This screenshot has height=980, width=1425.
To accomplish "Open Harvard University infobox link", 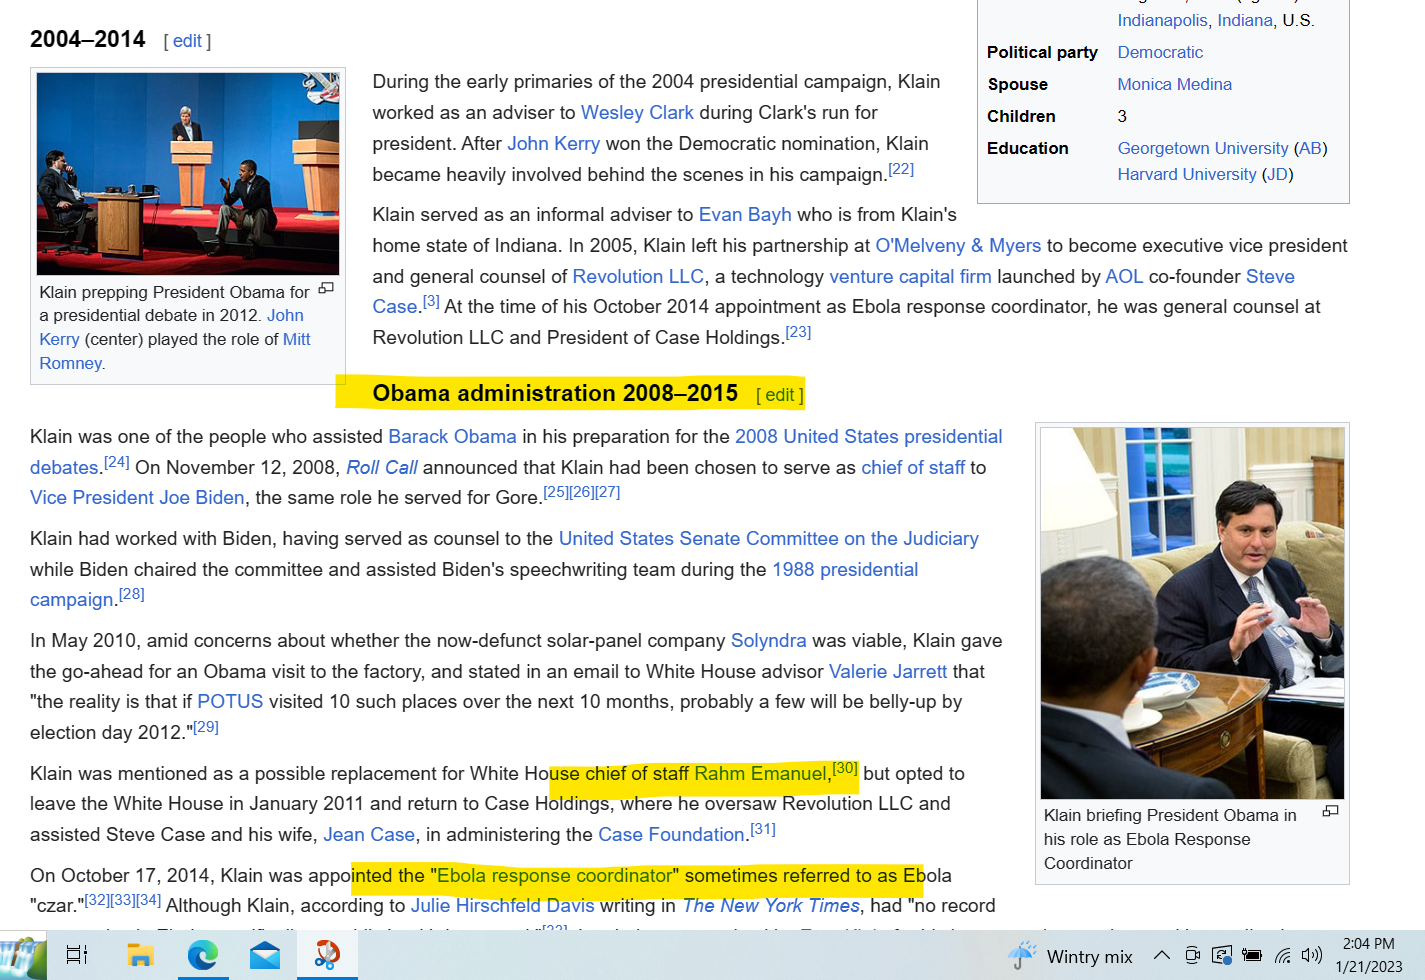I will [x=1186, y=174].
